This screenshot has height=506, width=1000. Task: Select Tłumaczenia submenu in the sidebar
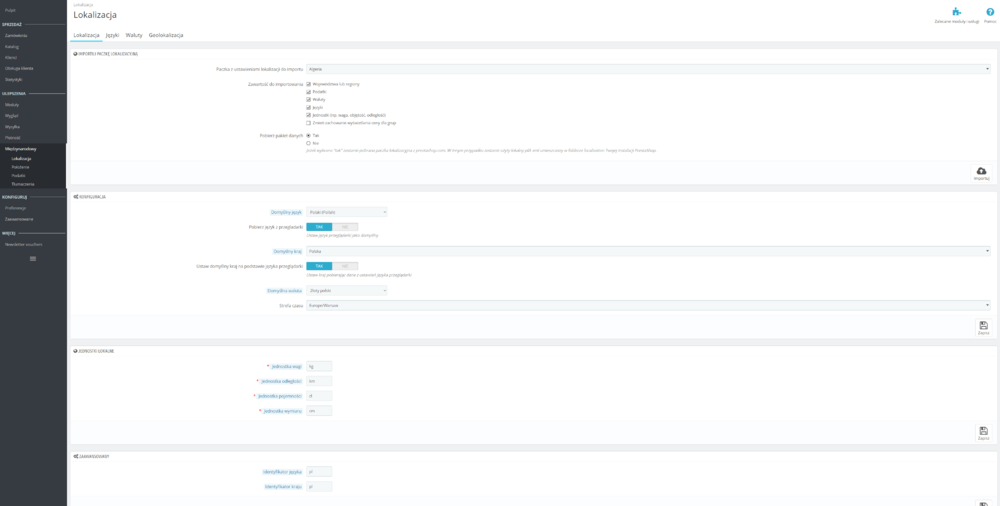[22, 183]
